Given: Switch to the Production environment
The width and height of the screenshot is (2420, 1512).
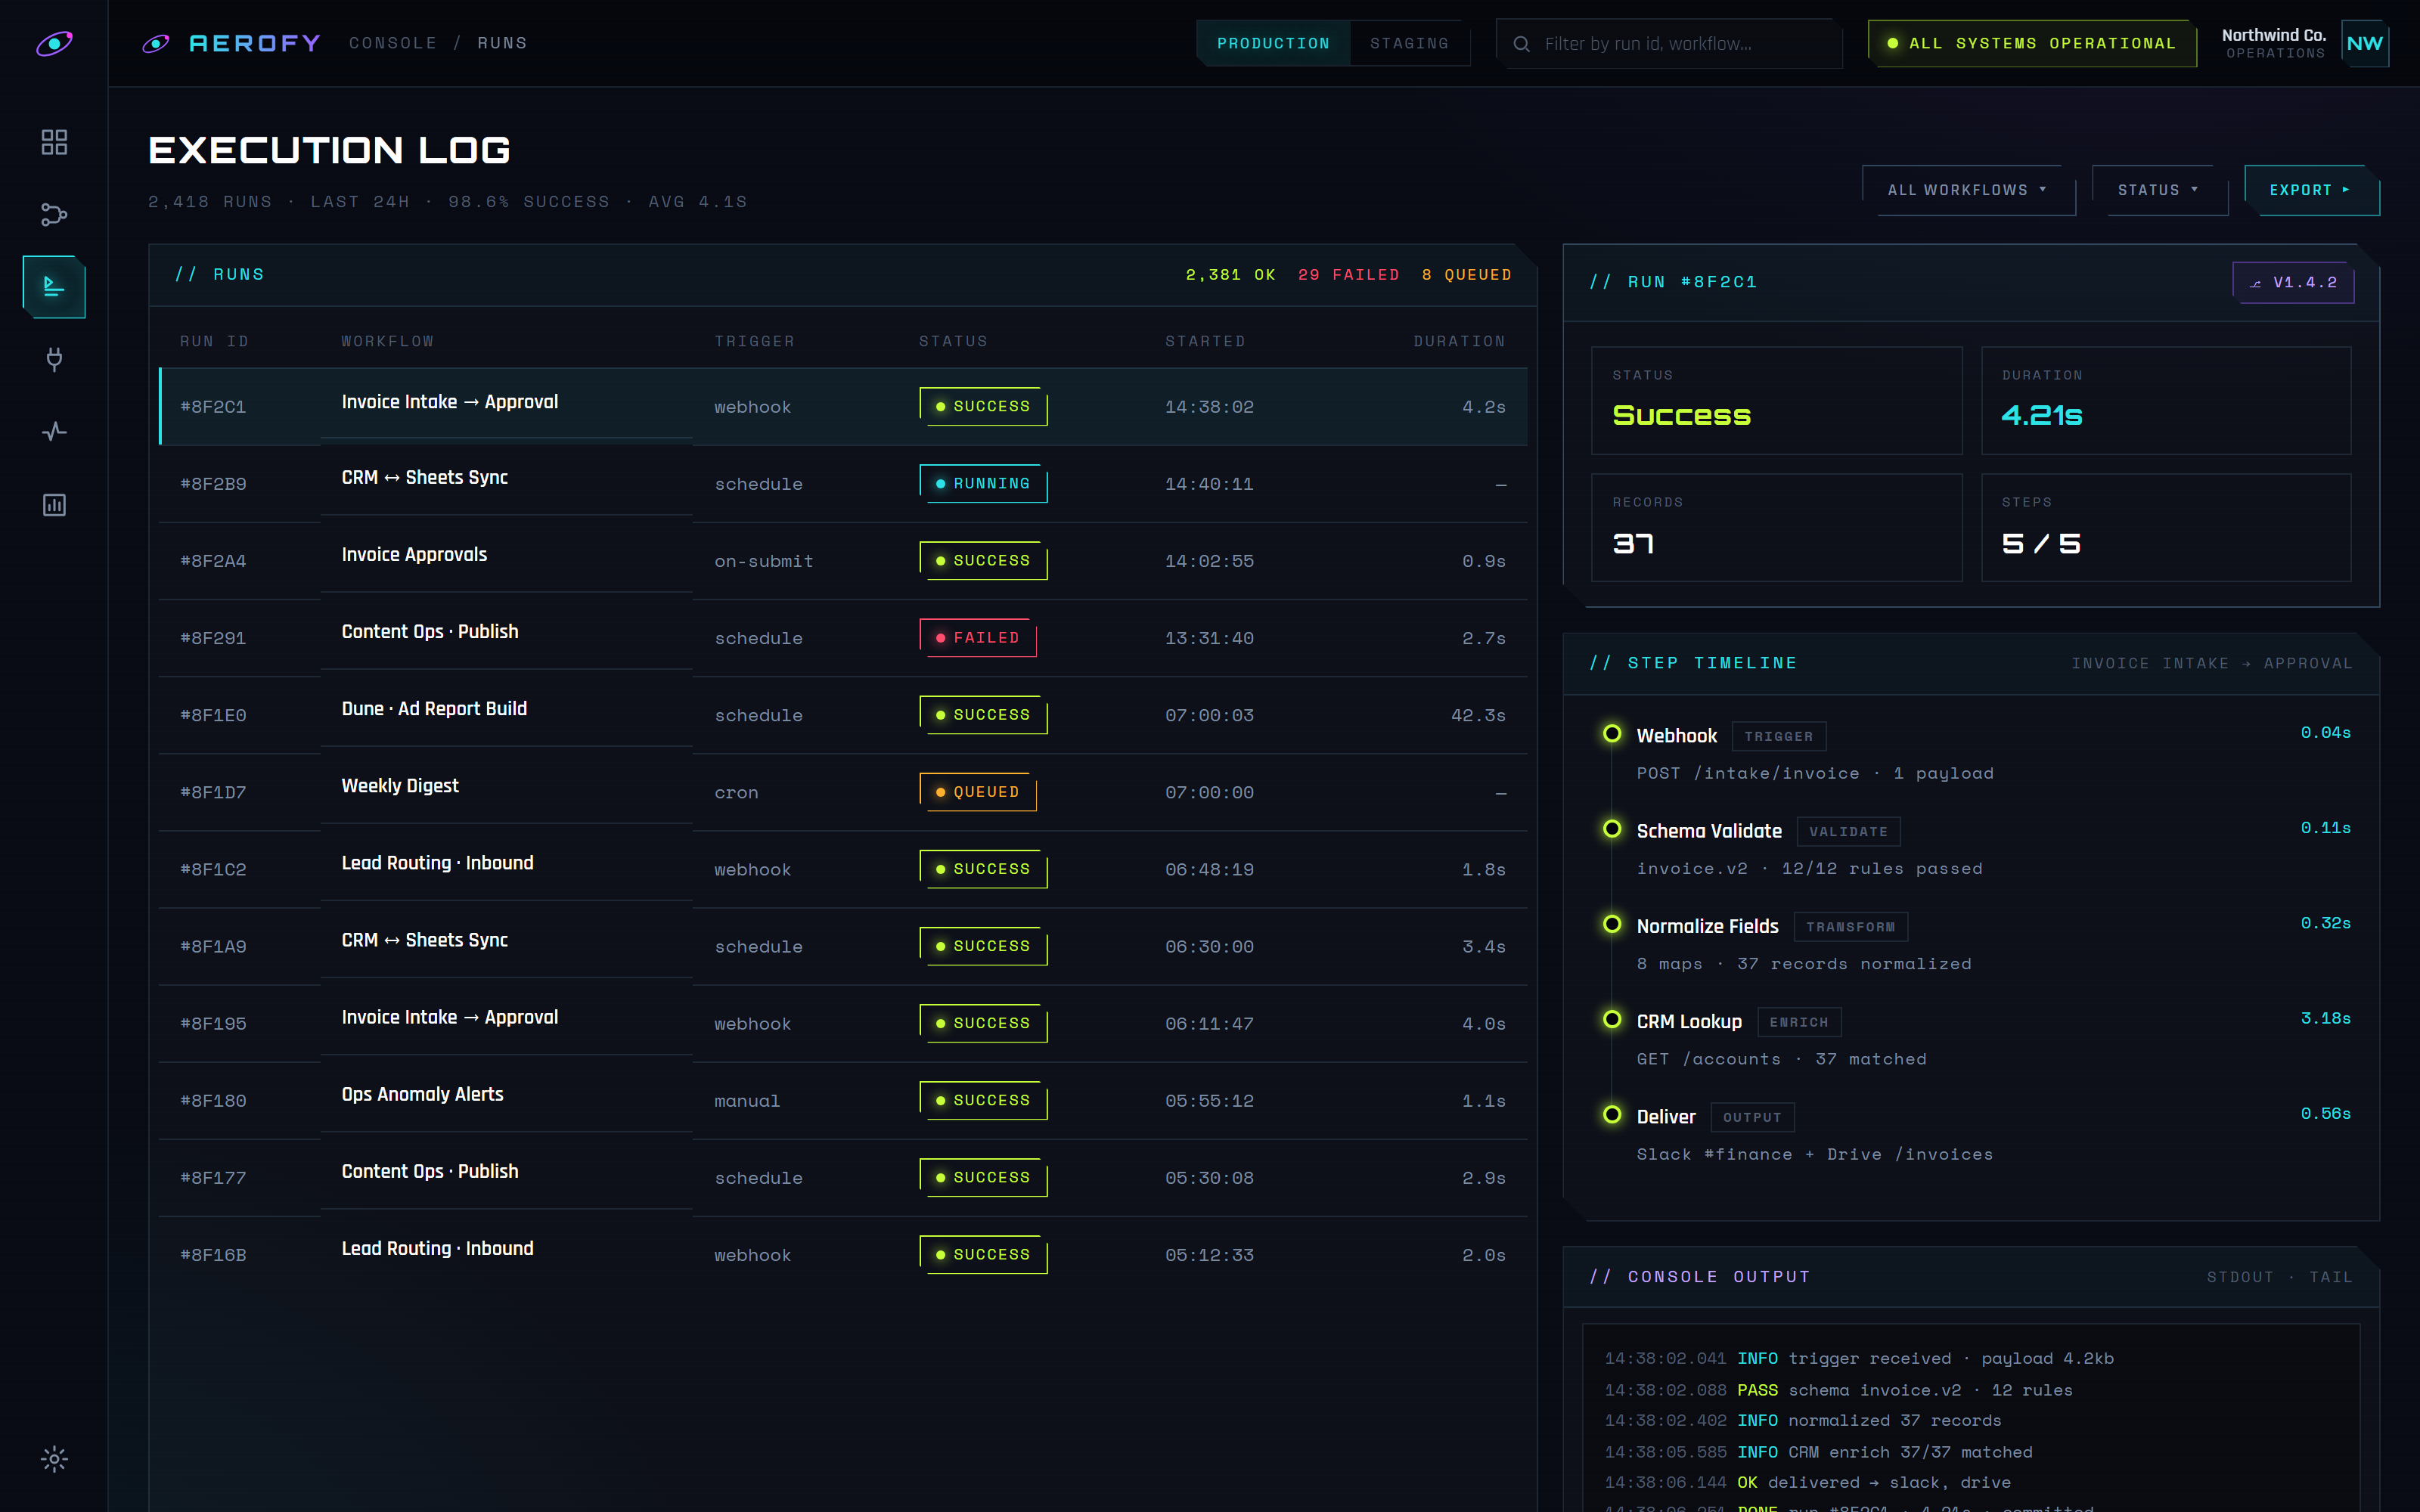Looking at the screenshot, I should click(1273, 43).
